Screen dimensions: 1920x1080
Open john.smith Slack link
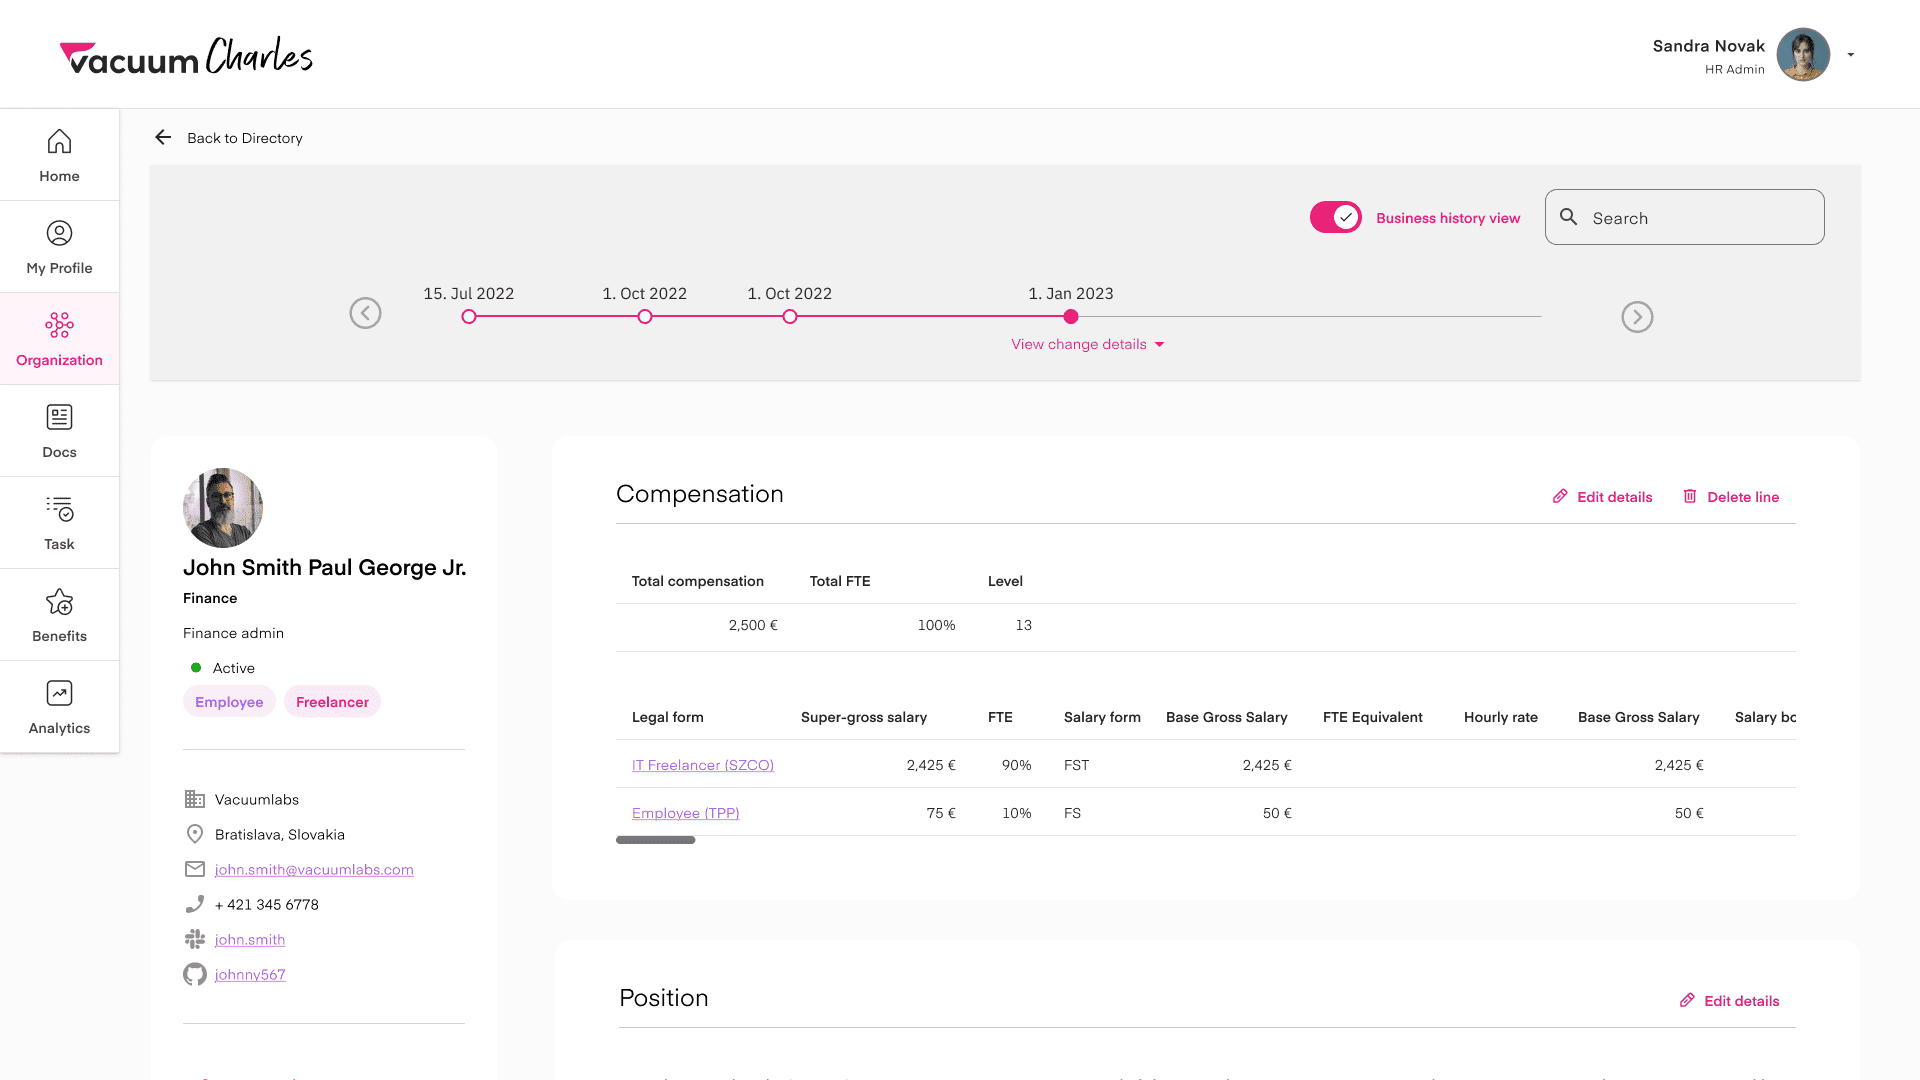point(250,940)
